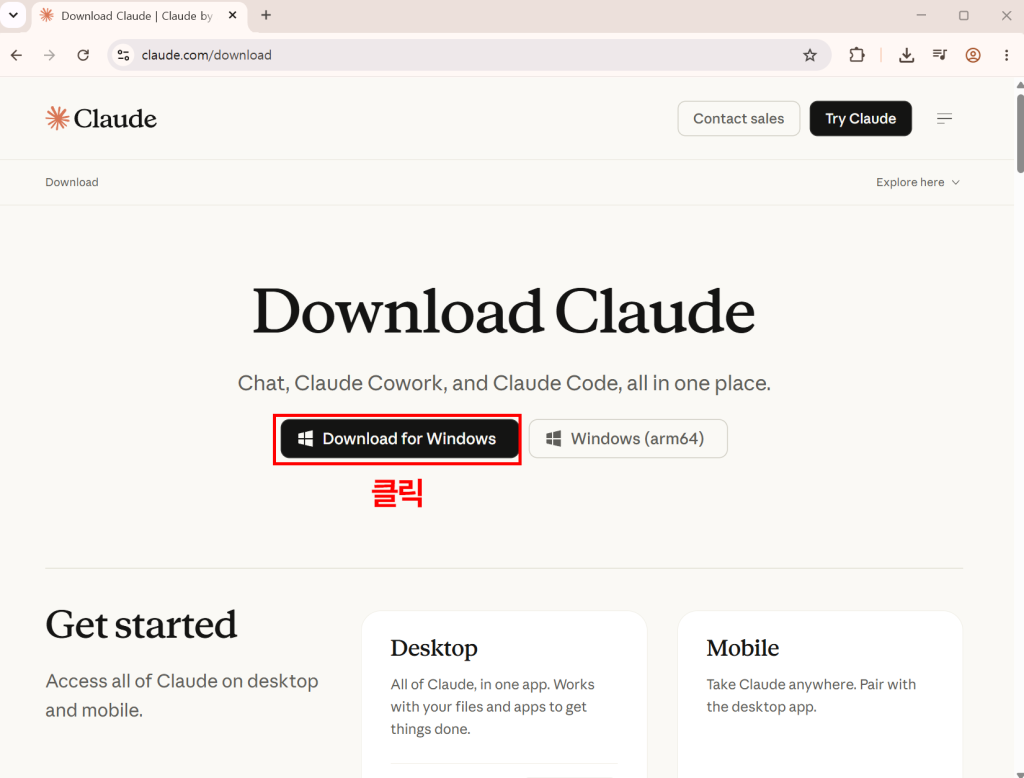Minimize the browser window

click(x=921, y=15)
